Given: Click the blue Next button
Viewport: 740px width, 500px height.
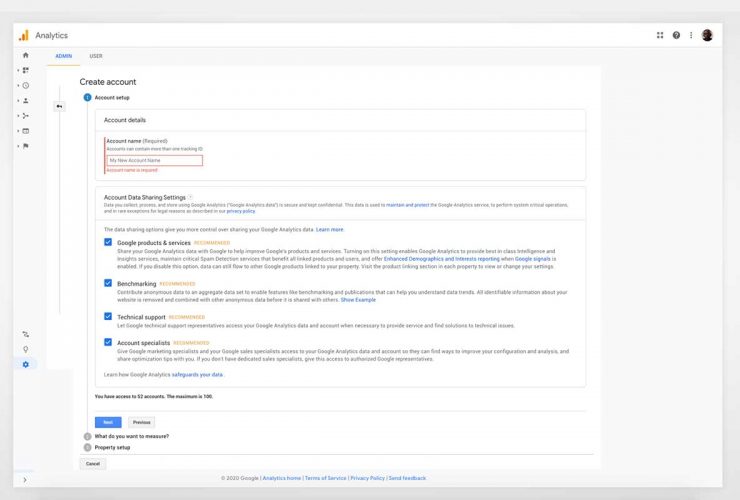Looking at the screenshot, I should [x=108, y=422].
